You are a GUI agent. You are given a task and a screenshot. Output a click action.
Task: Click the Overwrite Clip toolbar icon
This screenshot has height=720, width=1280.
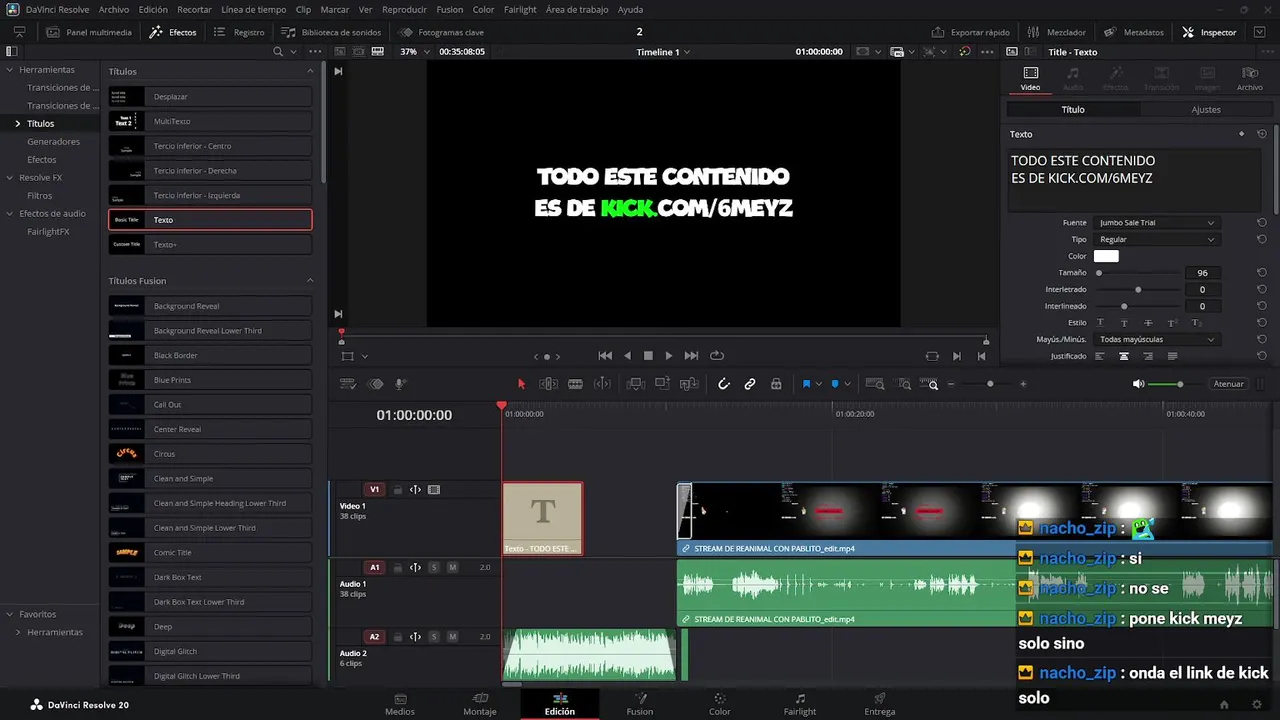click(662, 384)
